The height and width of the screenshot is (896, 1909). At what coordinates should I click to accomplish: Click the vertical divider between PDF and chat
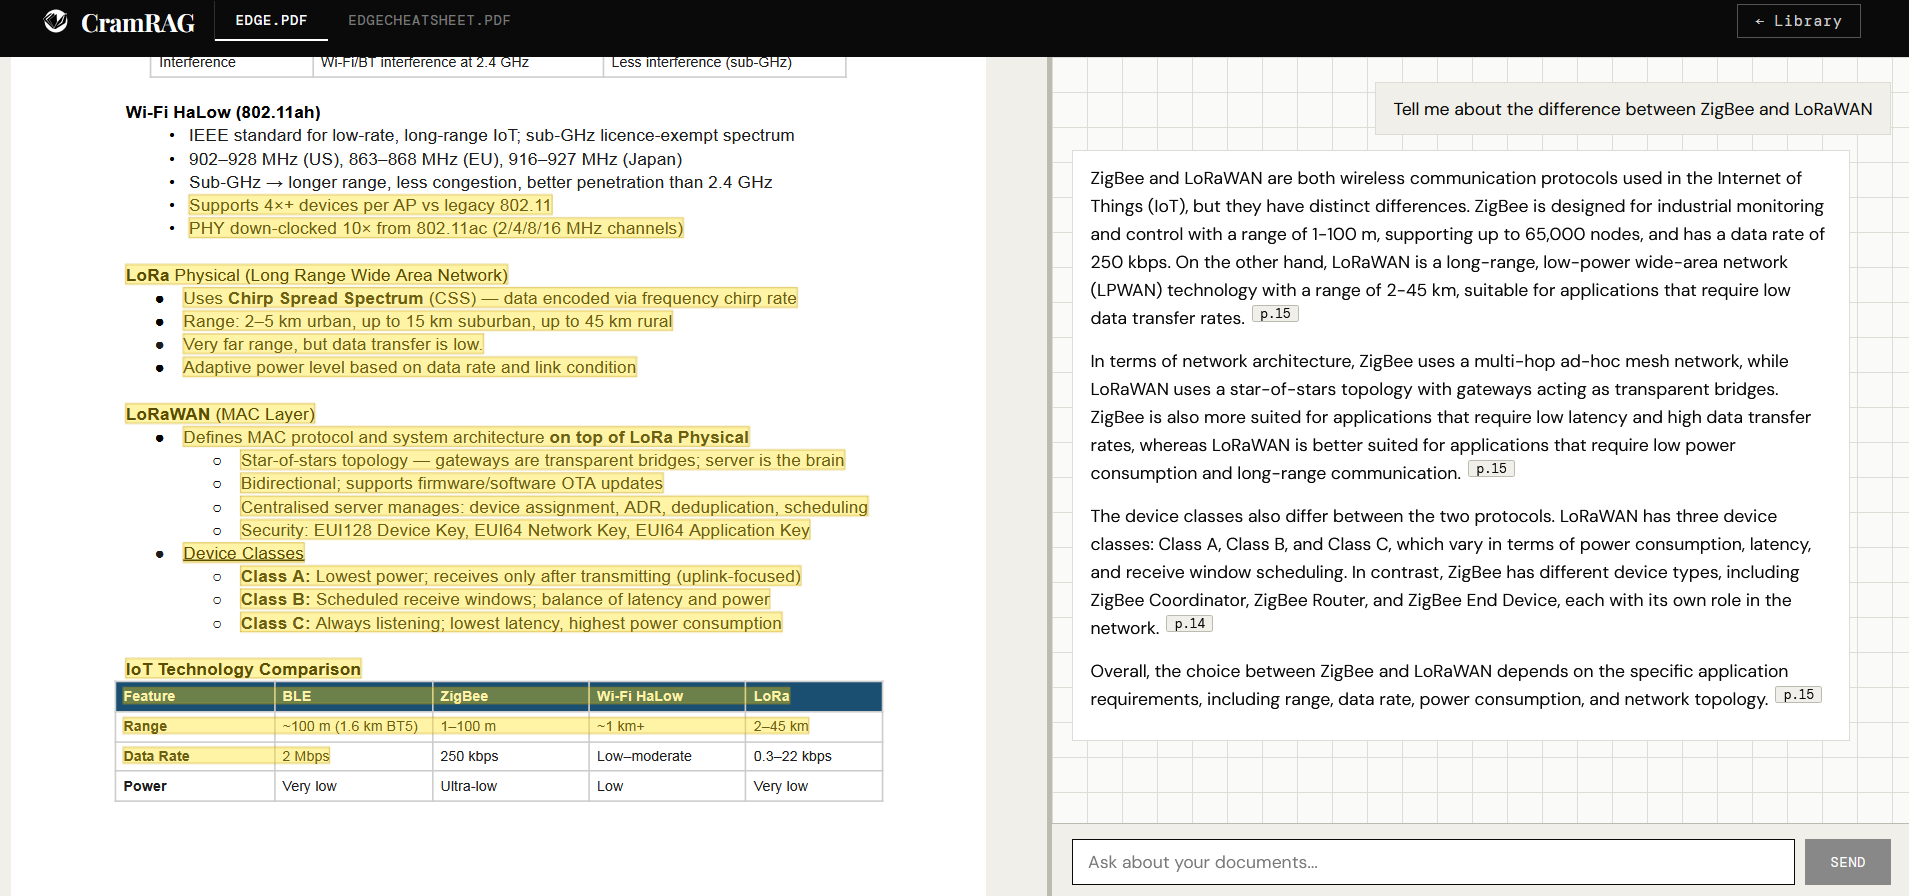[1049, 476]
